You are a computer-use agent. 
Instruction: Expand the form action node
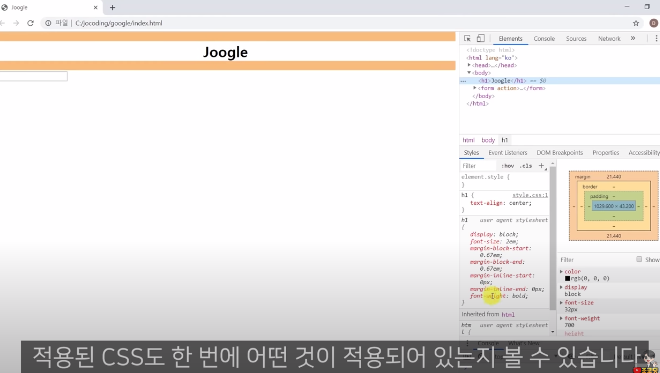pos(475,88)
